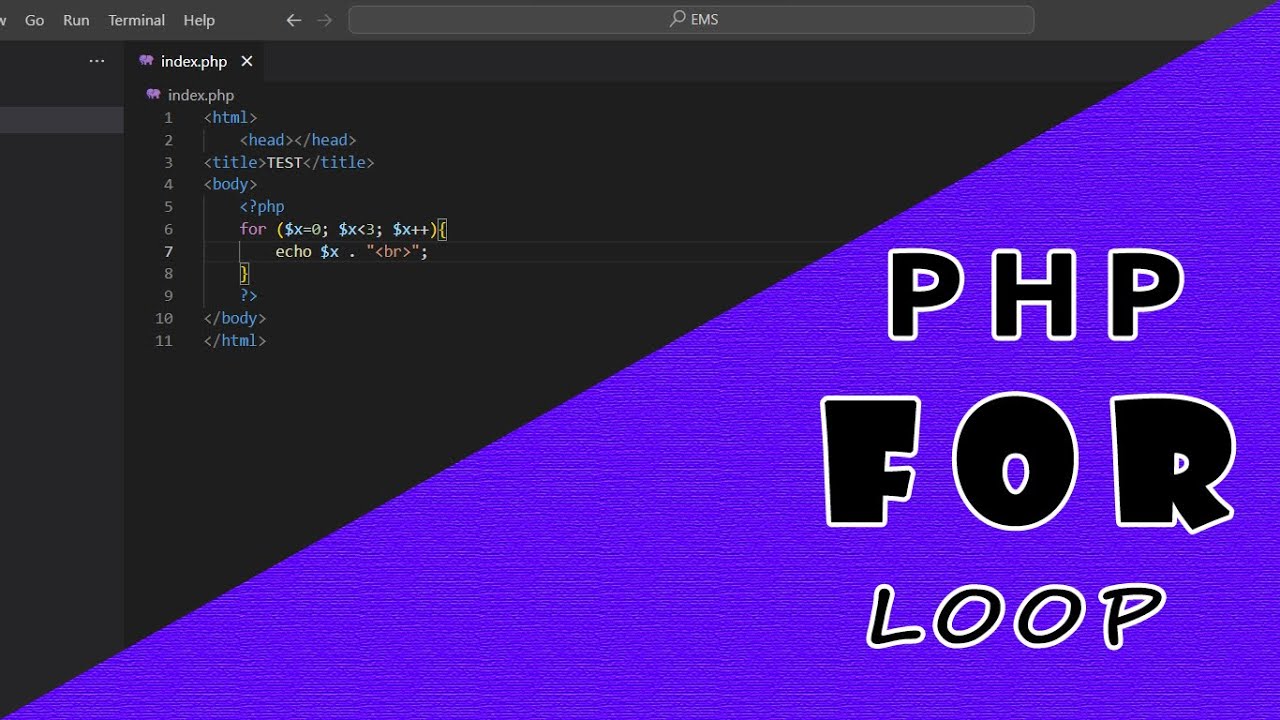Open the Help menu

tap(199, 20)
